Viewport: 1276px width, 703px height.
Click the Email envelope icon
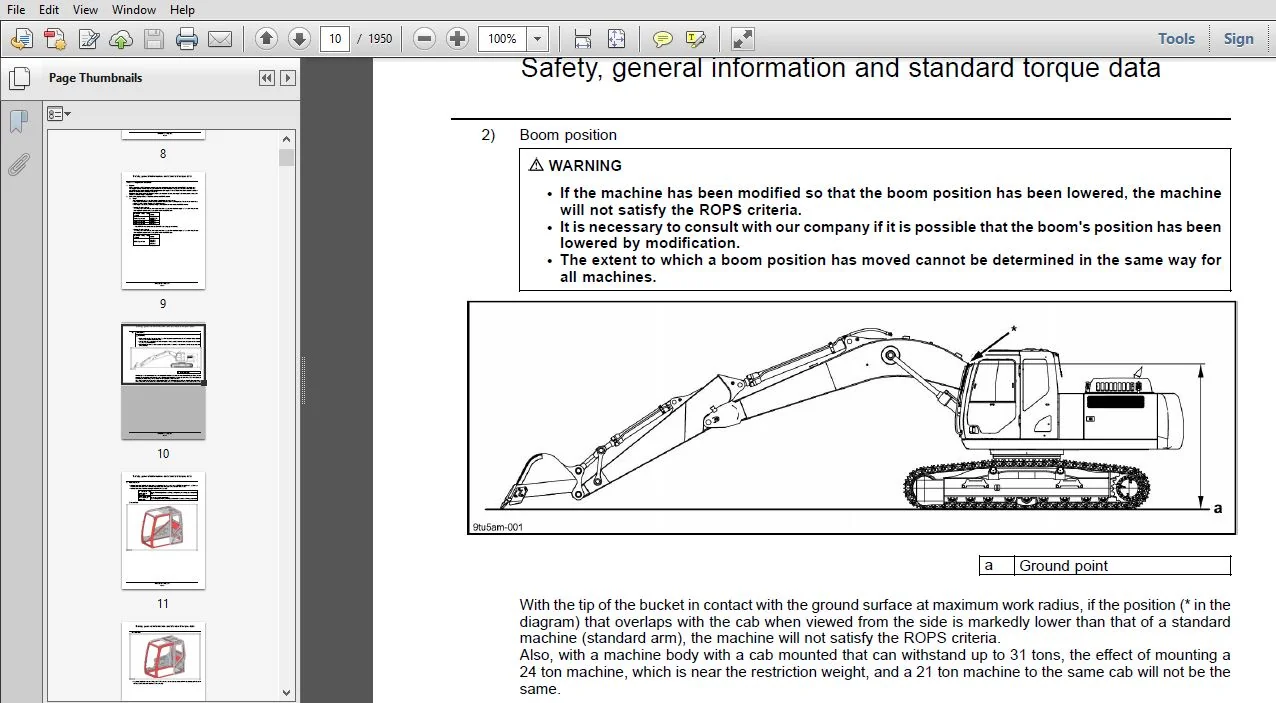(x=219, y=39)
